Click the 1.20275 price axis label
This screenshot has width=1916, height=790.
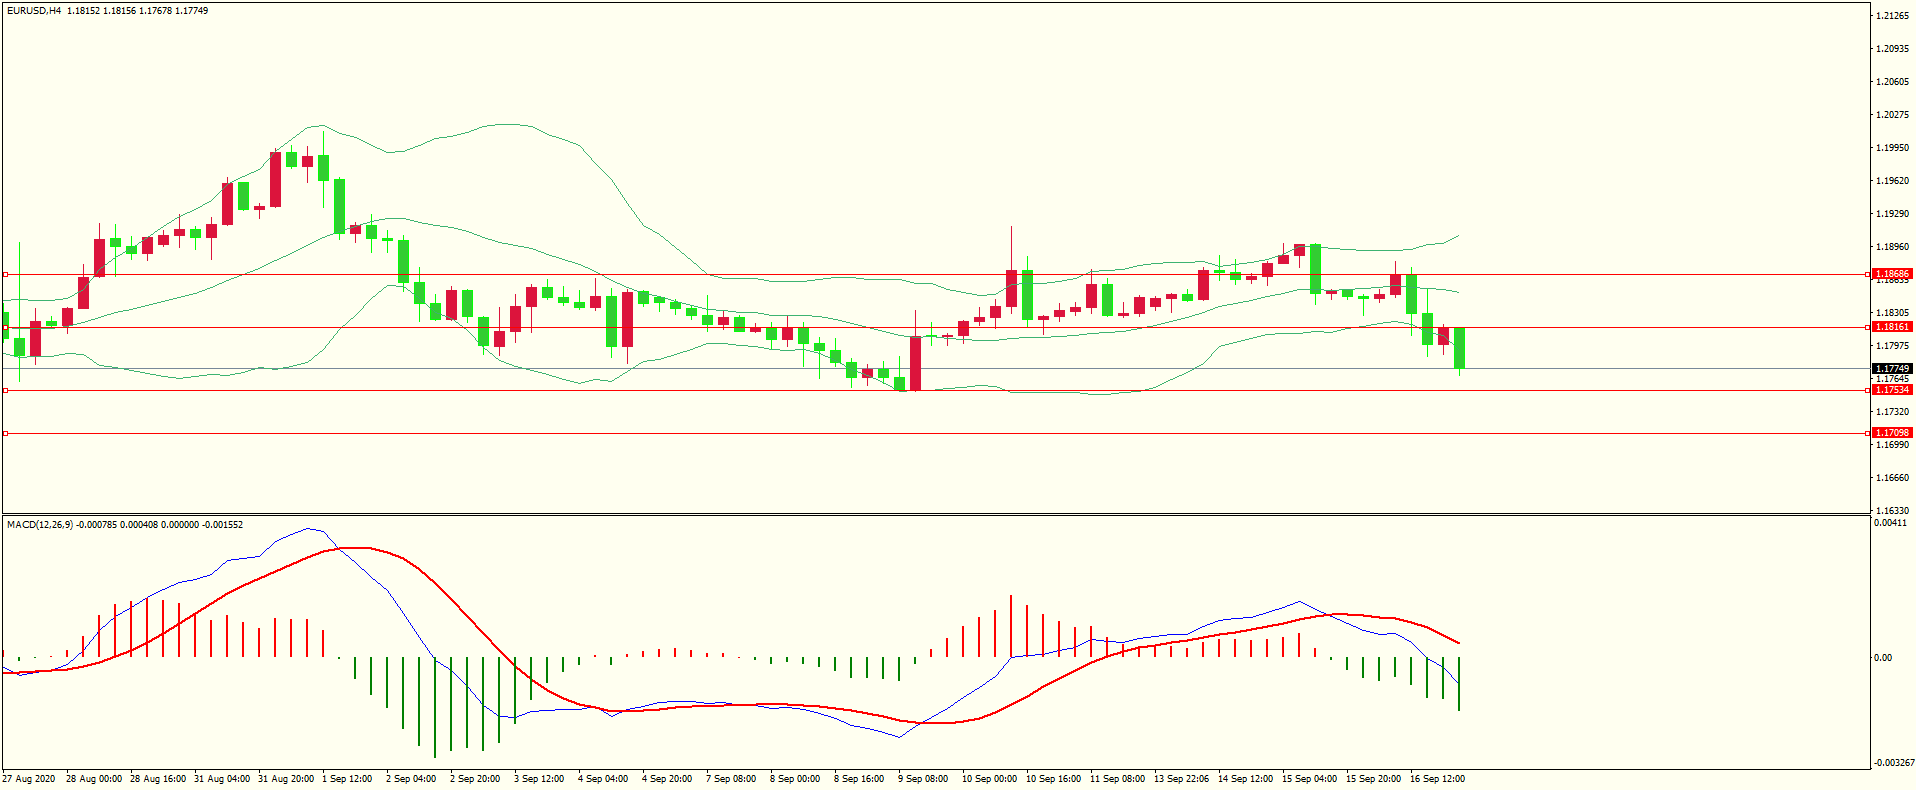(x=1892, y=115)
